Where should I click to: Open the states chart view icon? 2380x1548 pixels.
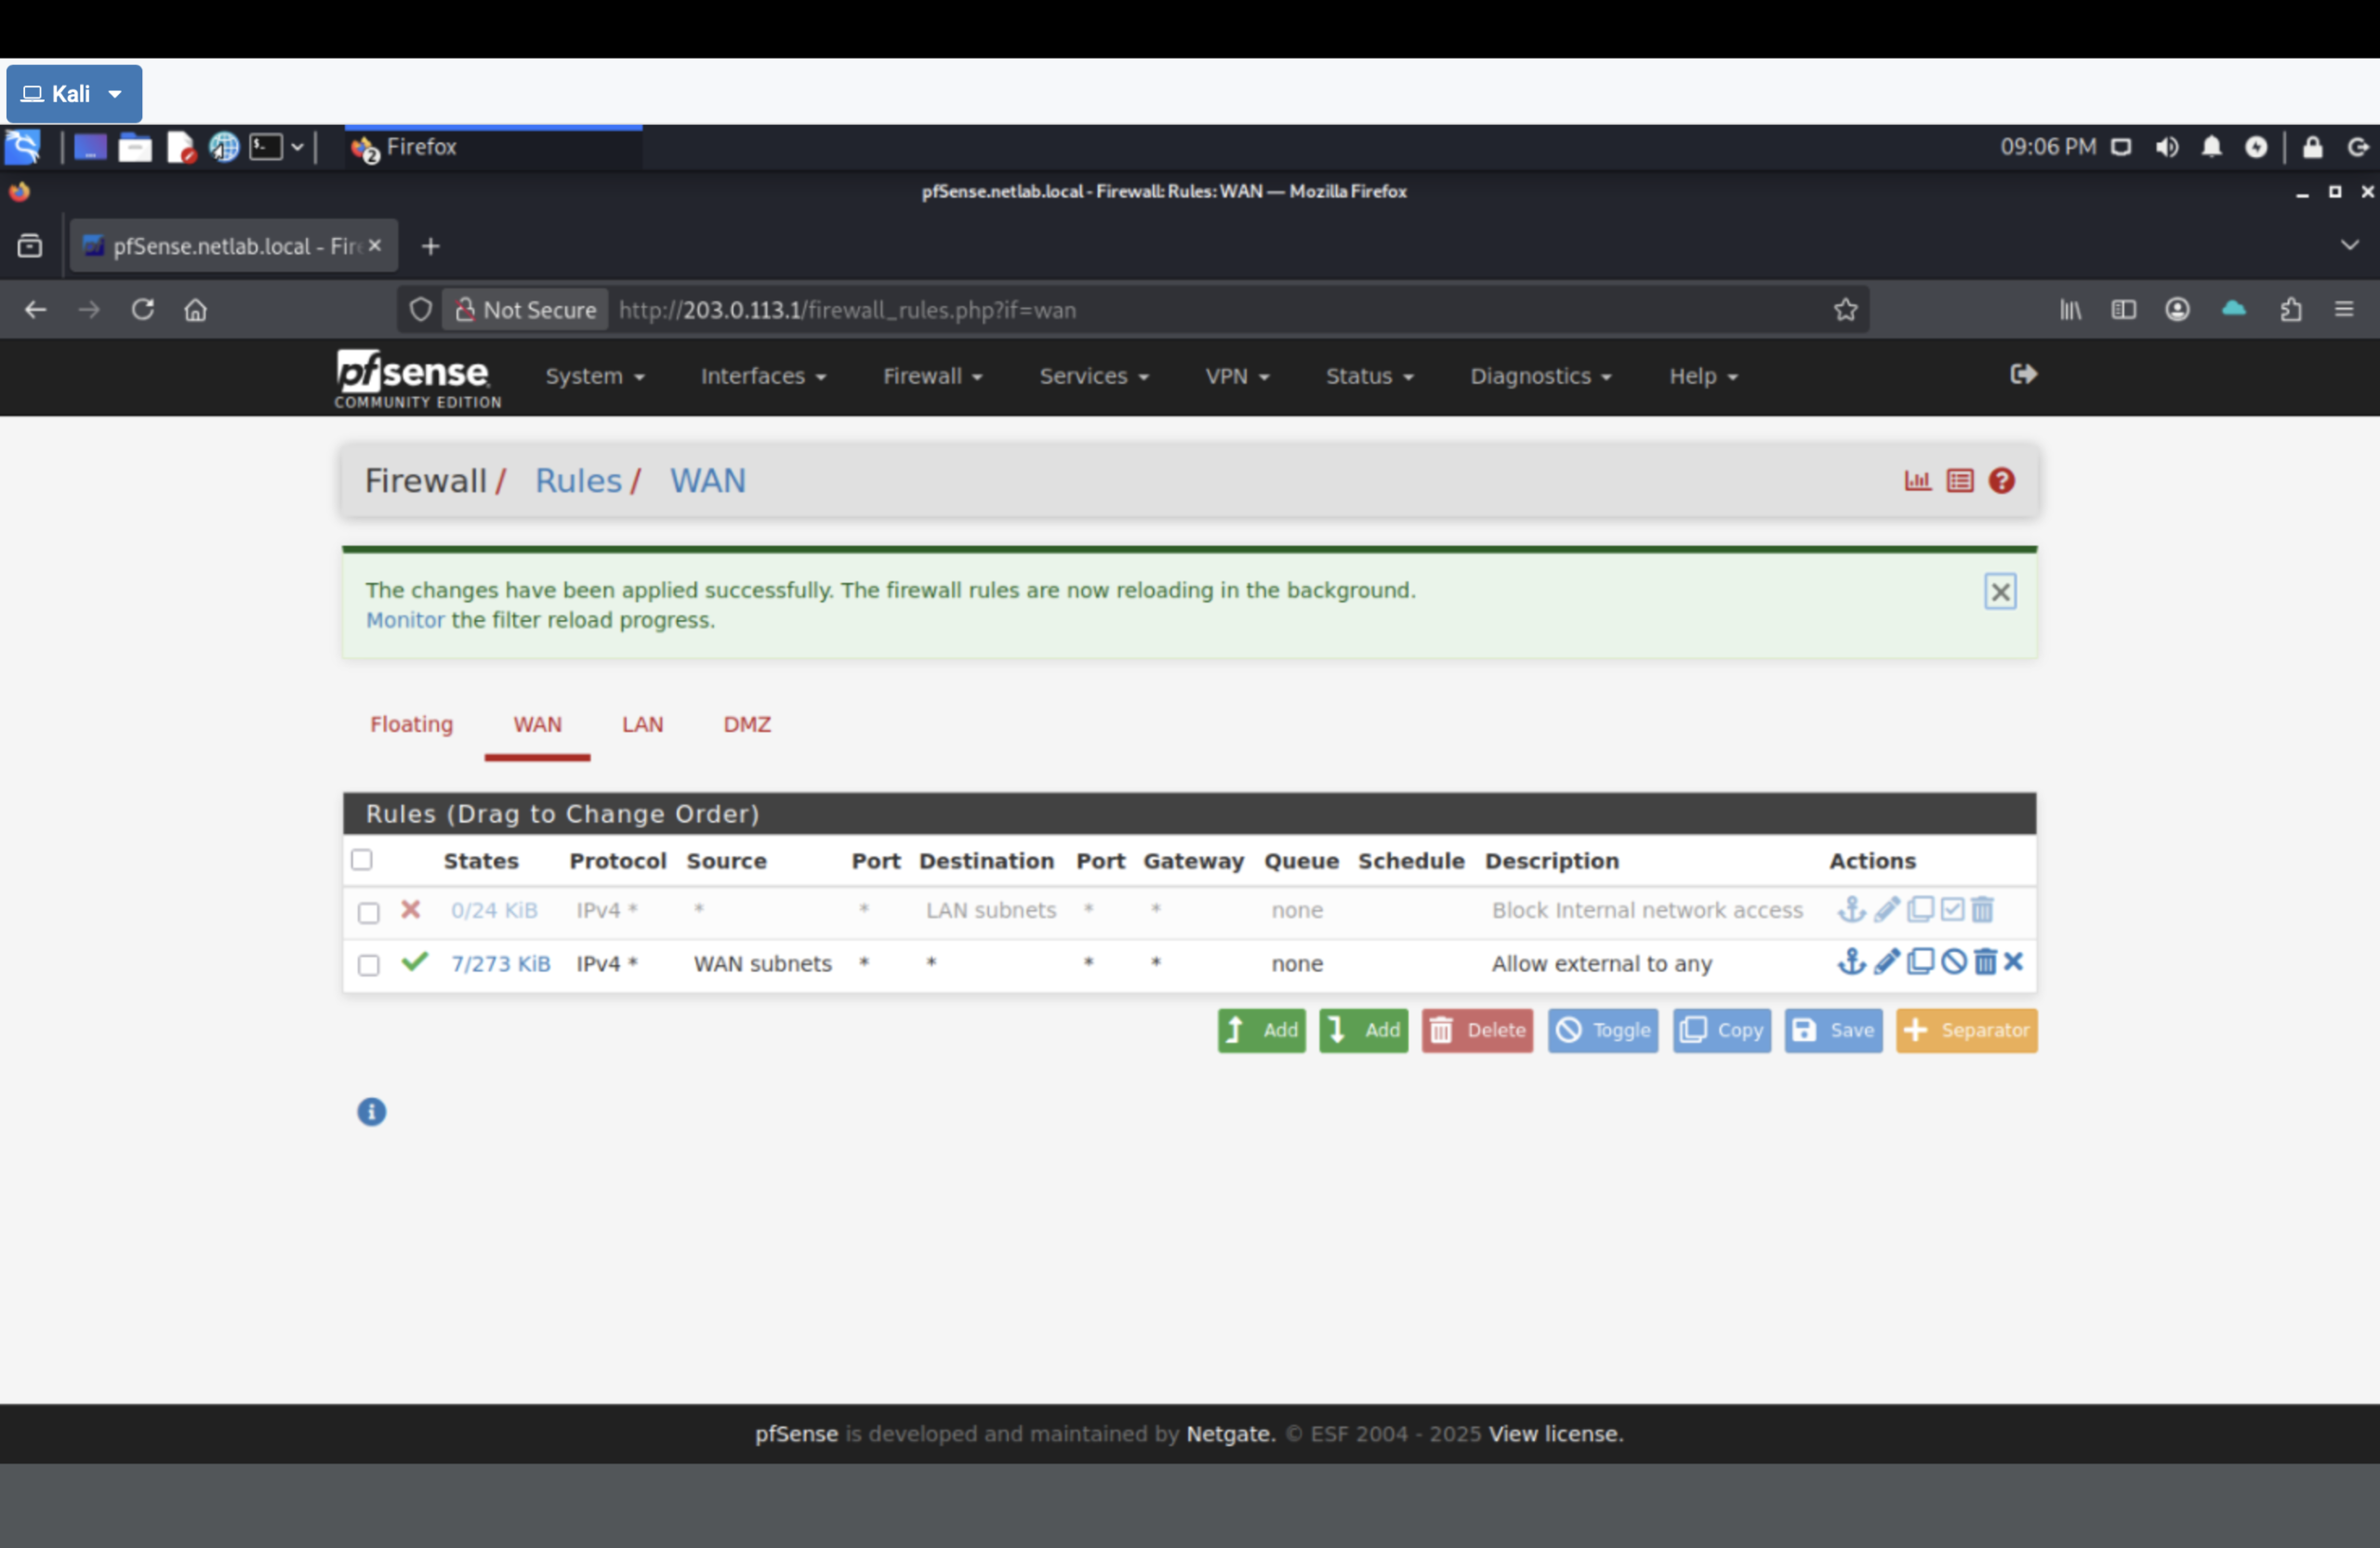[x=1917, y=481]
